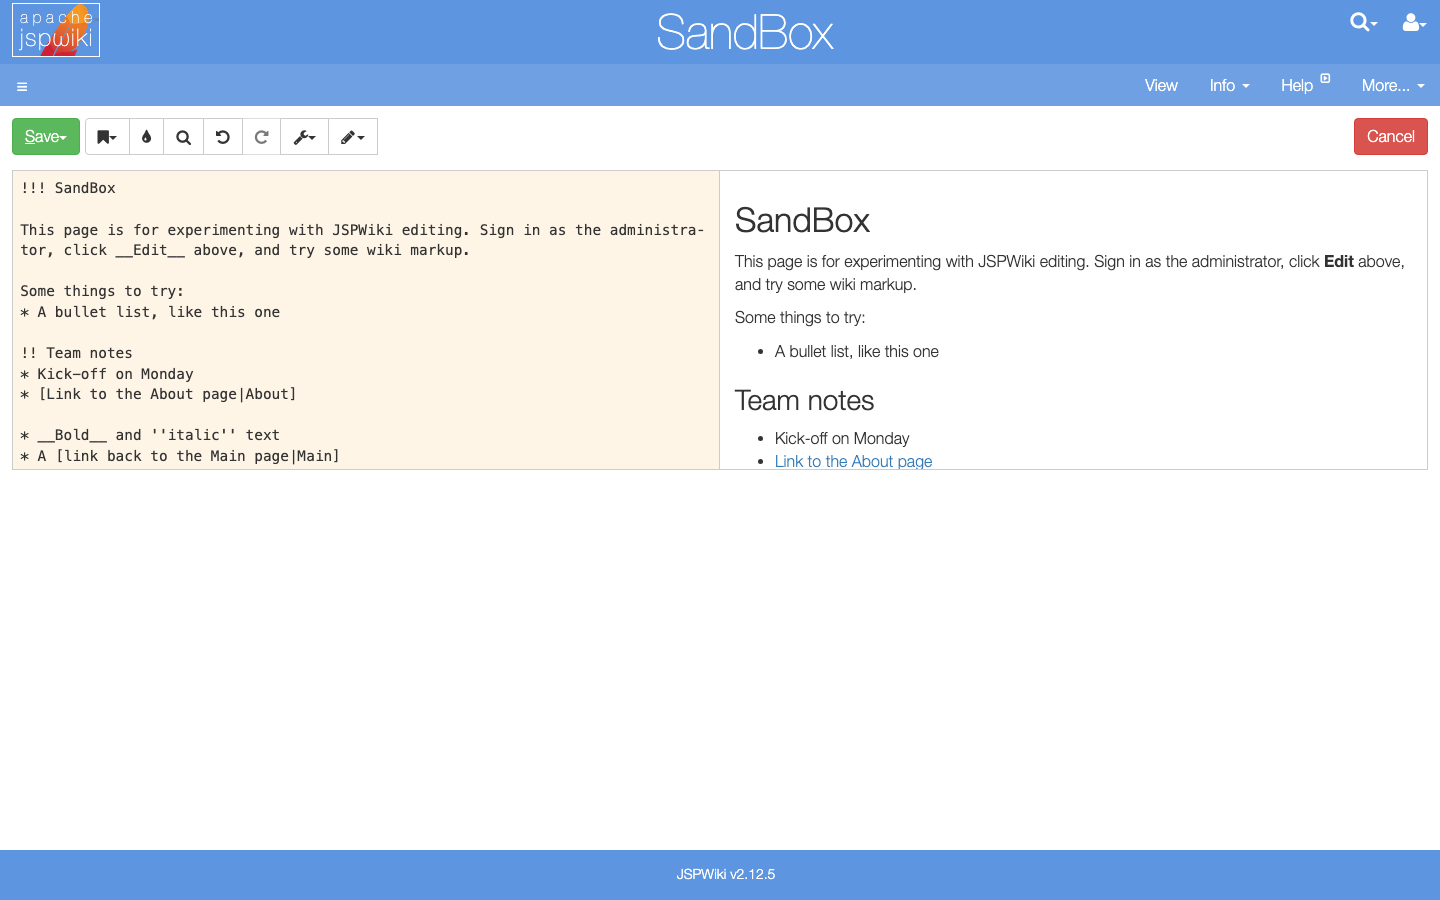Redo the last edit
1440x900 pixels.
[262, 137]
